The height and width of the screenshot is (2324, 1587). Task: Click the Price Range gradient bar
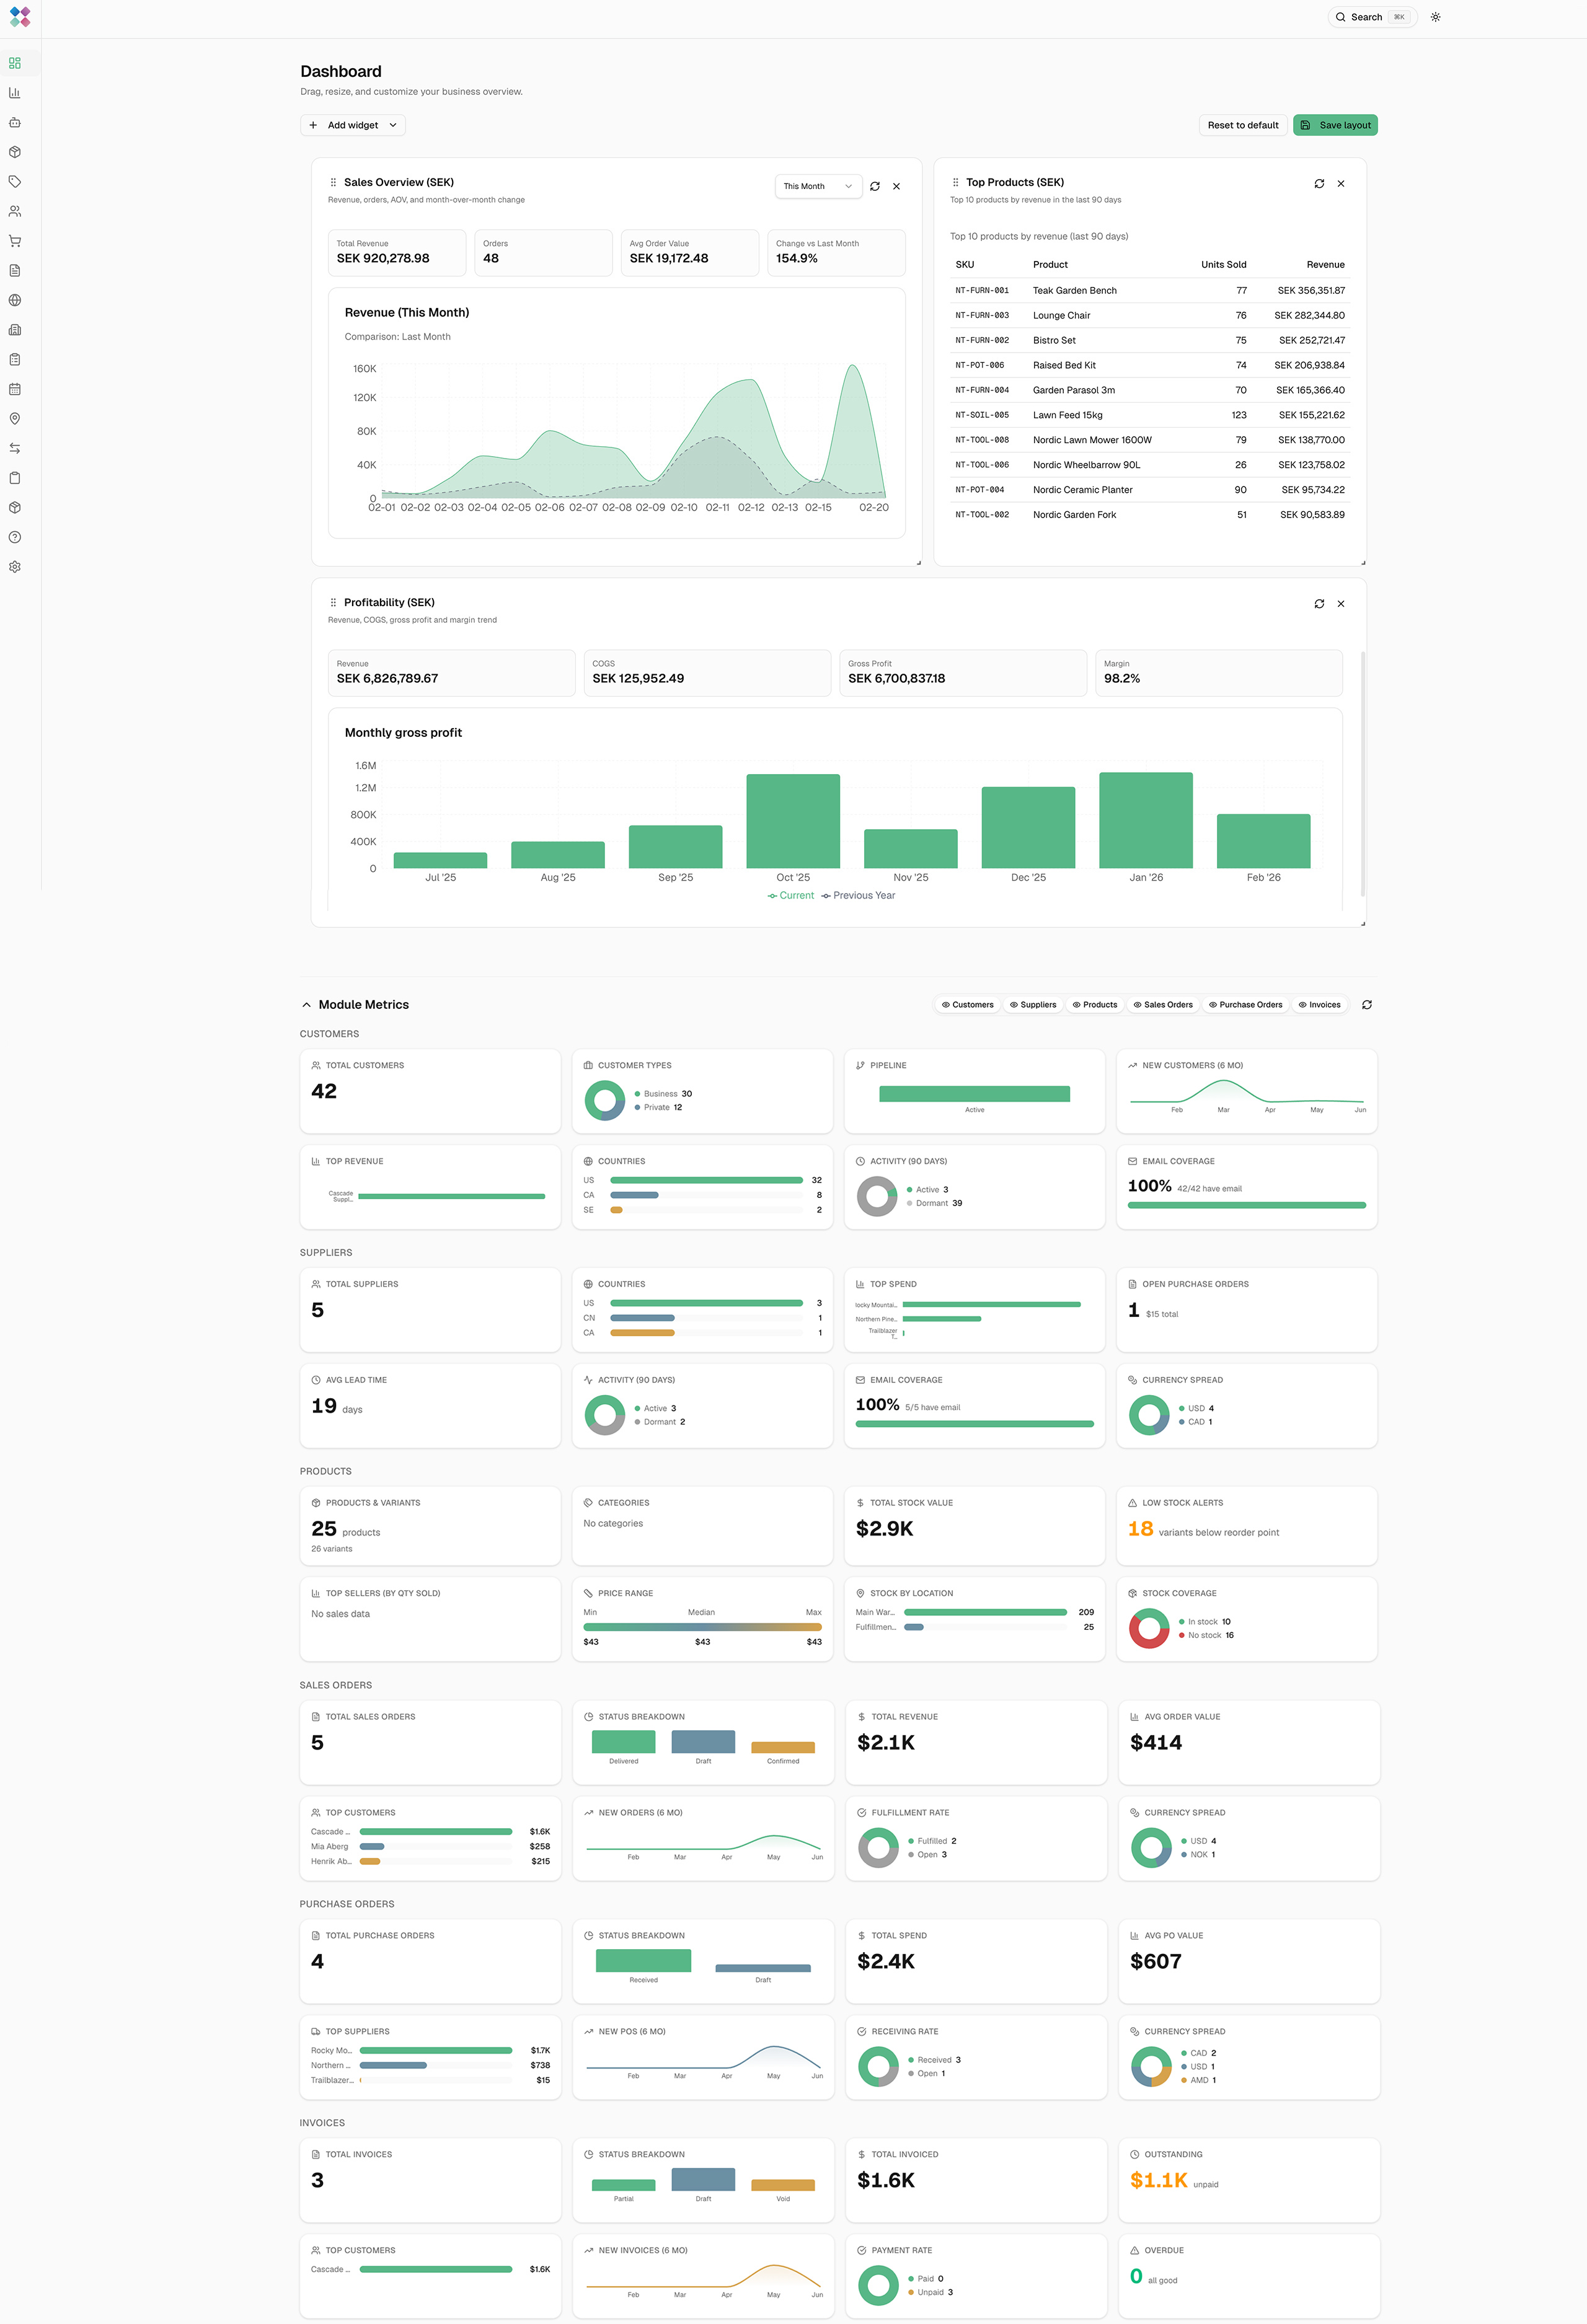tap(703, 1627)
